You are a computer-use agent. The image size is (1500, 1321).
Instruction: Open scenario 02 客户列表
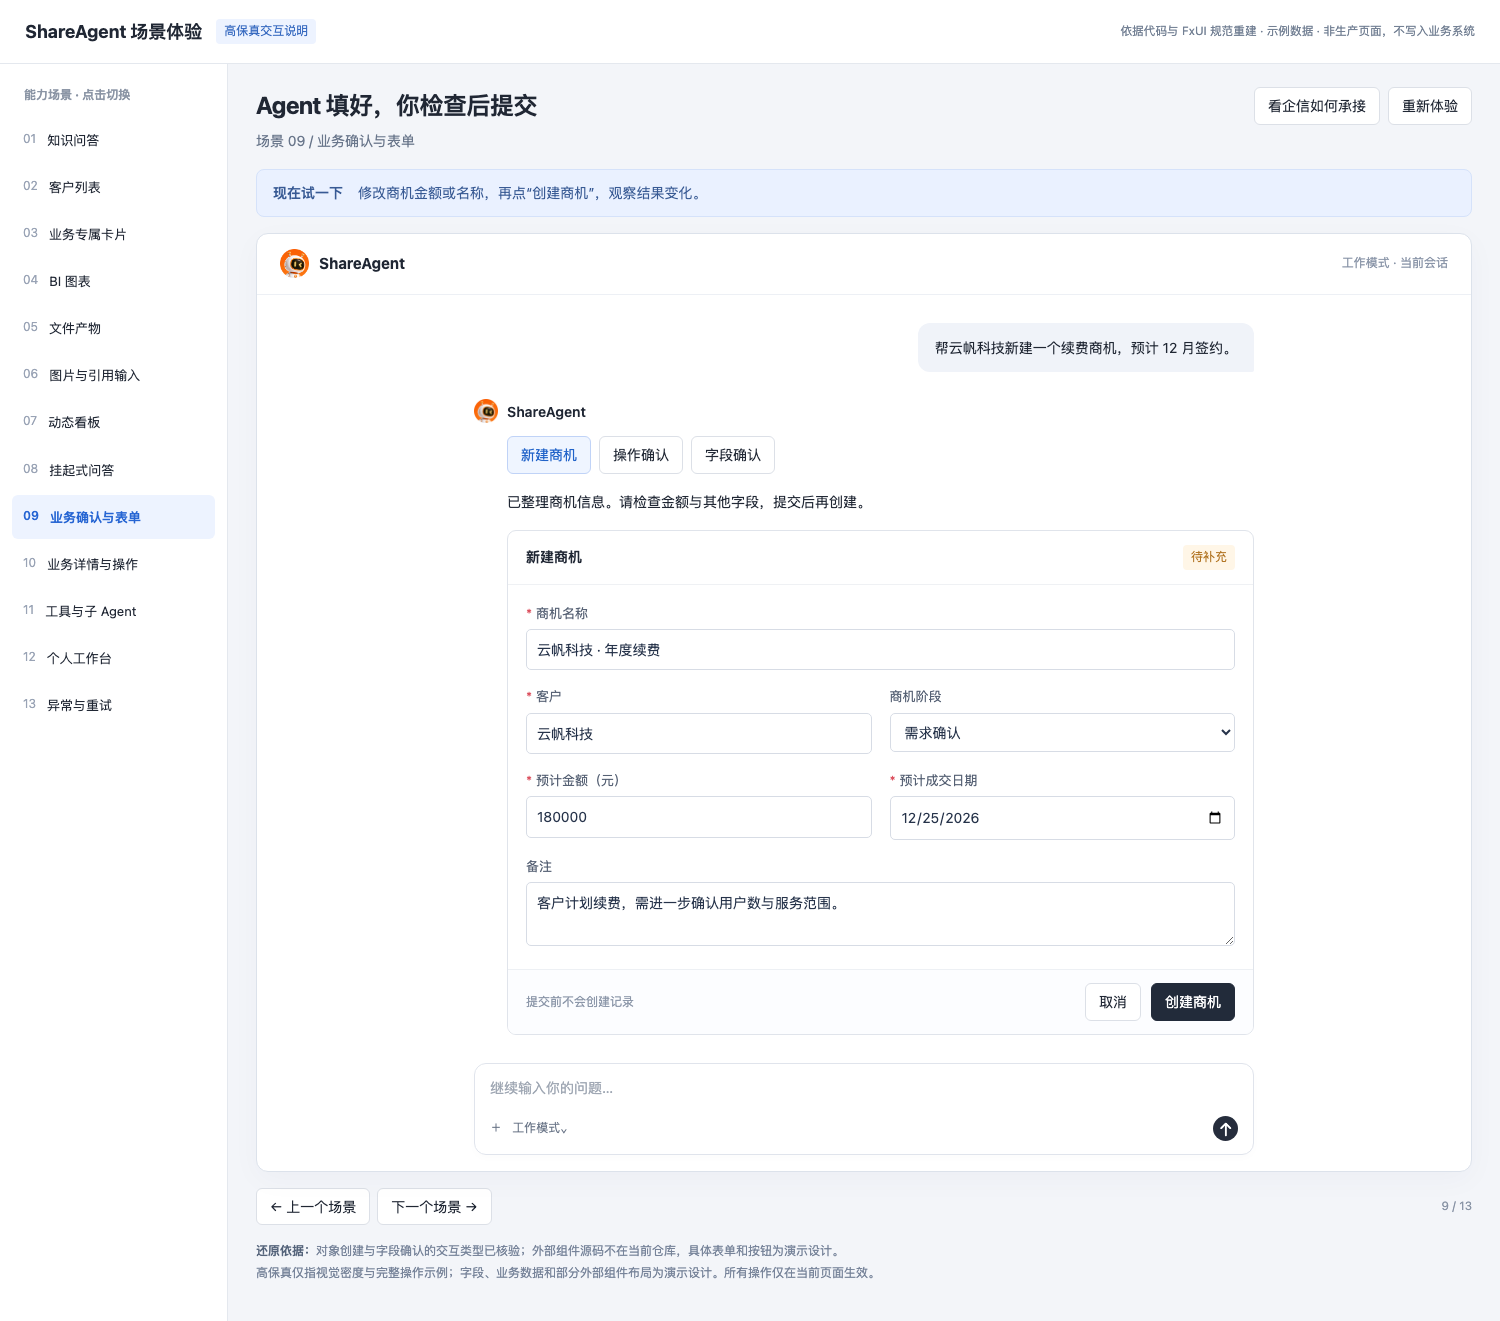point(113,187)
